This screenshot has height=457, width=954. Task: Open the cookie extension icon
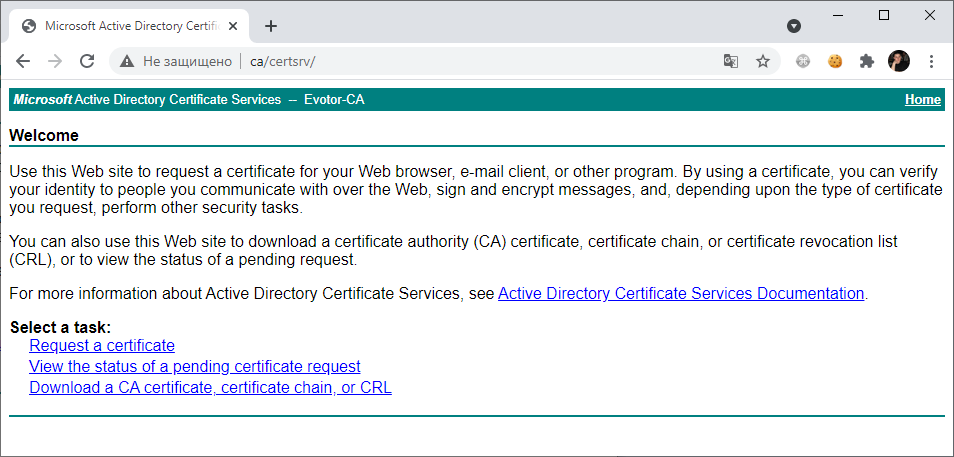tap(835, 61)
